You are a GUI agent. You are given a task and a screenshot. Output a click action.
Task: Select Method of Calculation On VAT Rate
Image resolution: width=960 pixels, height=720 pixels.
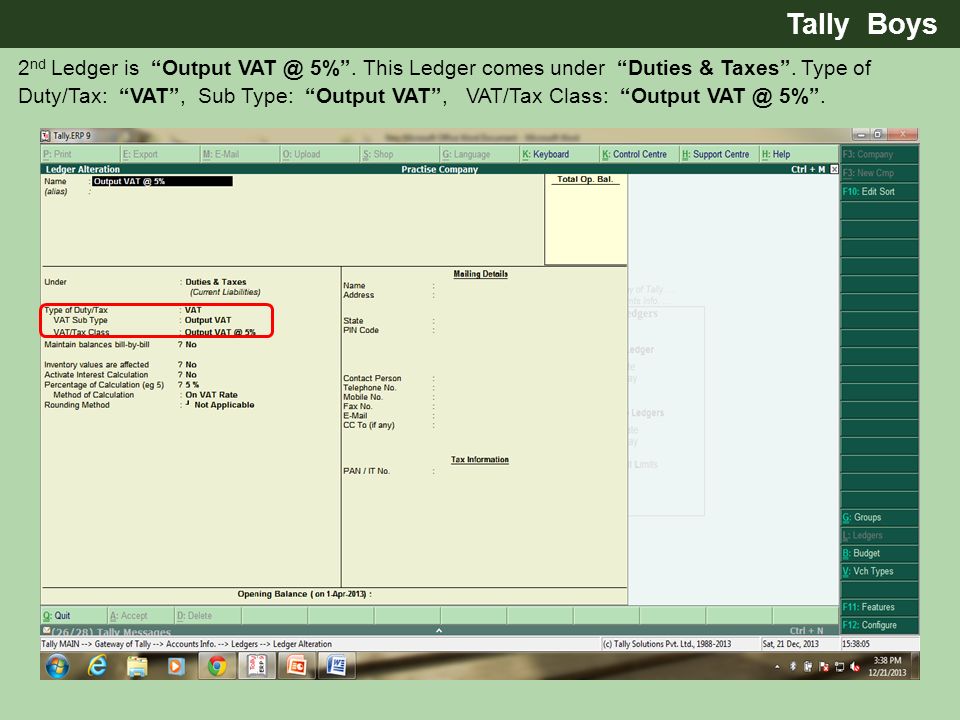(211, 395)
